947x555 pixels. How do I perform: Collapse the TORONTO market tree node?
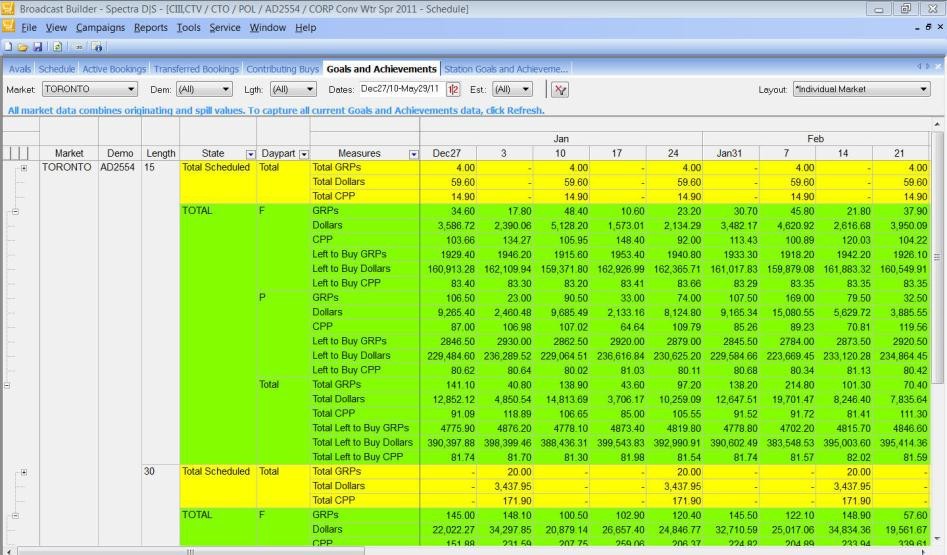[7, 385]
